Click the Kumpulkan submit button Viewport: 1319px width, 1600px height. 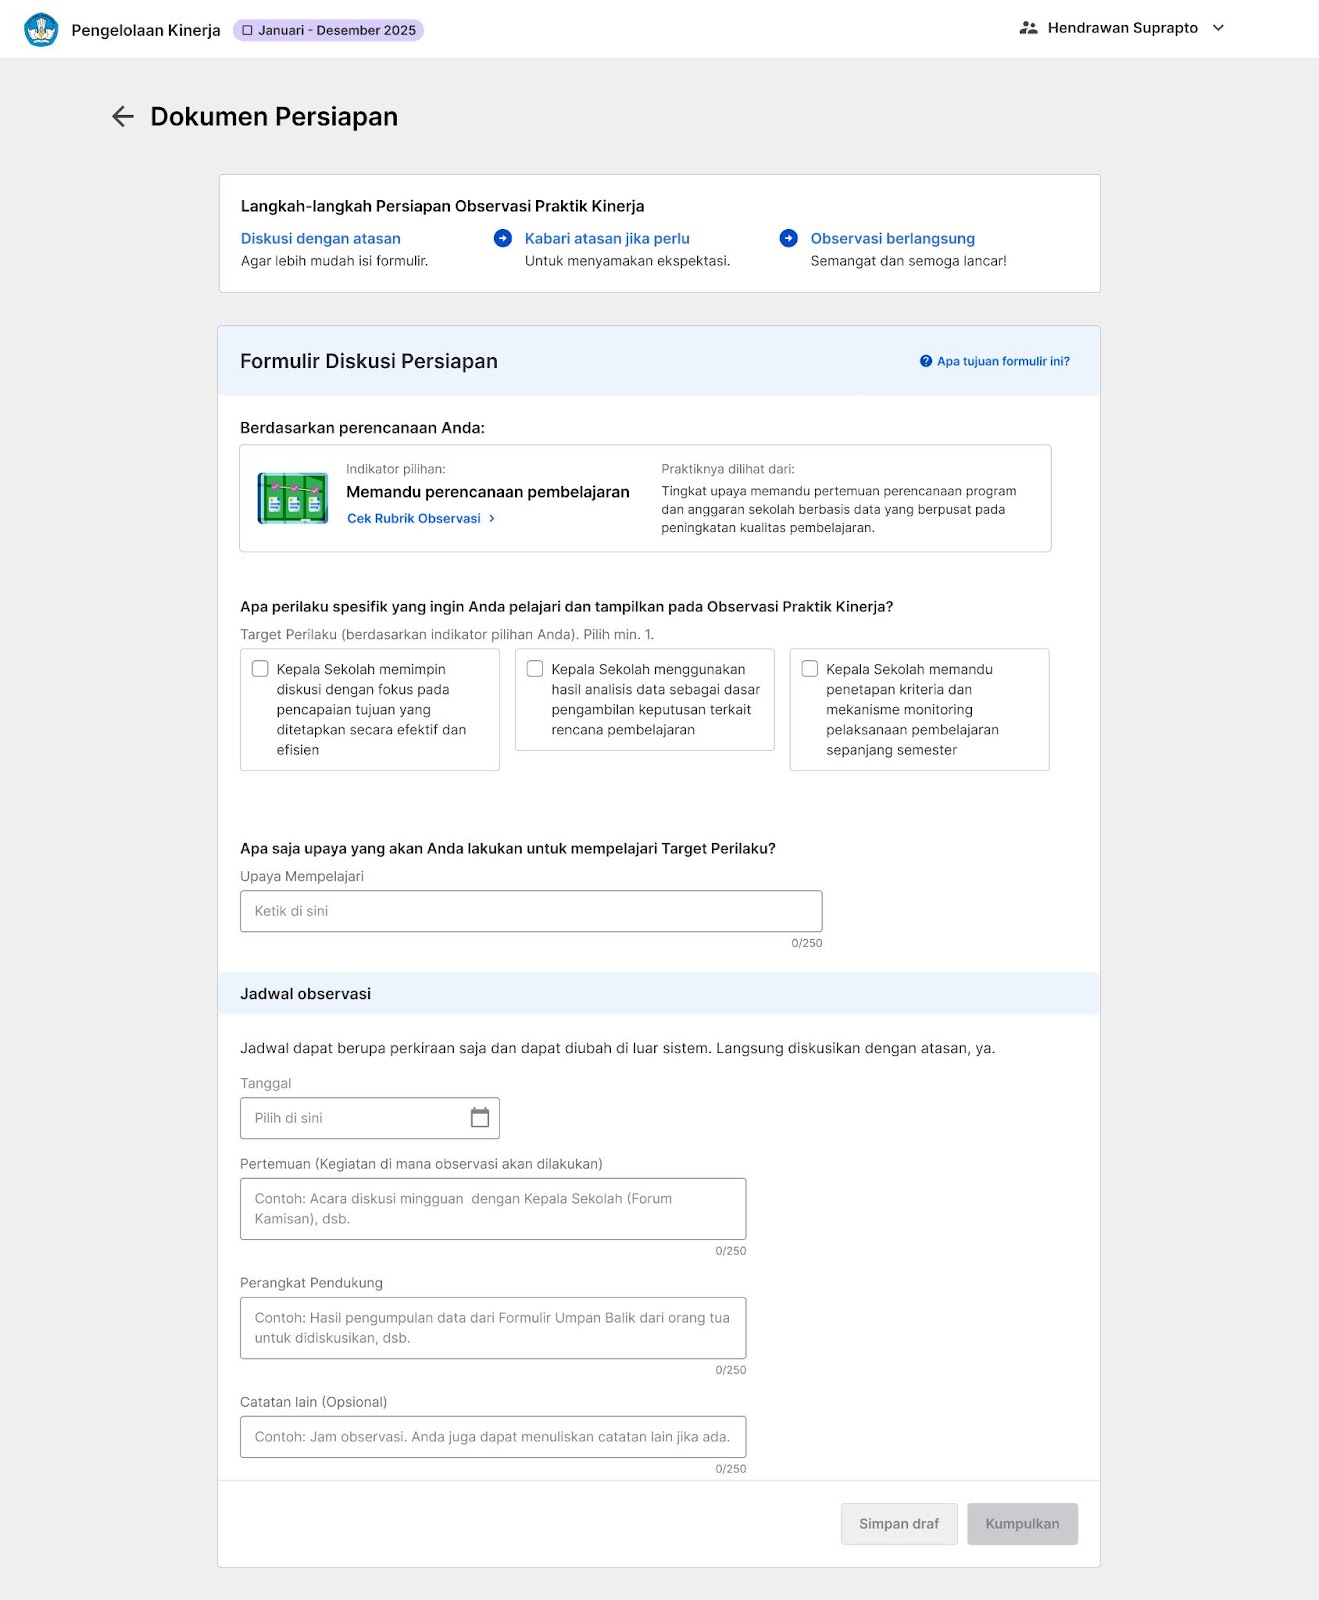(x=1022, y=1524)
